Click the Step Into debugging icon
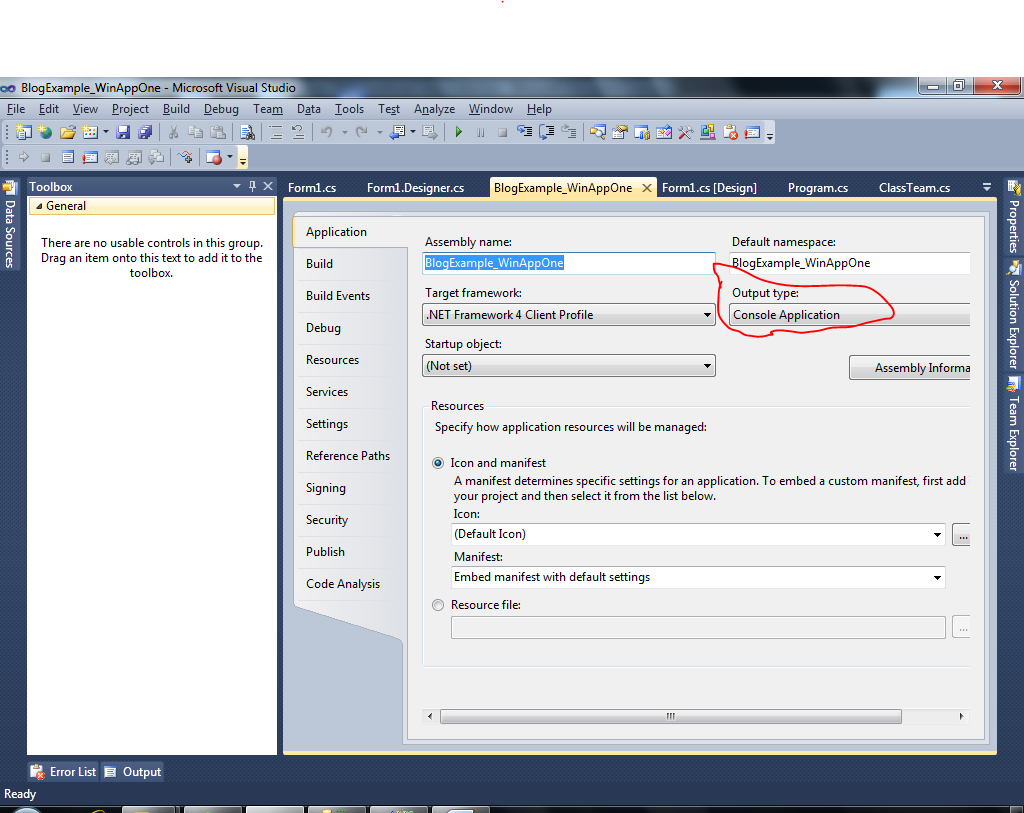1024x813 pixels. click(524, 131)
